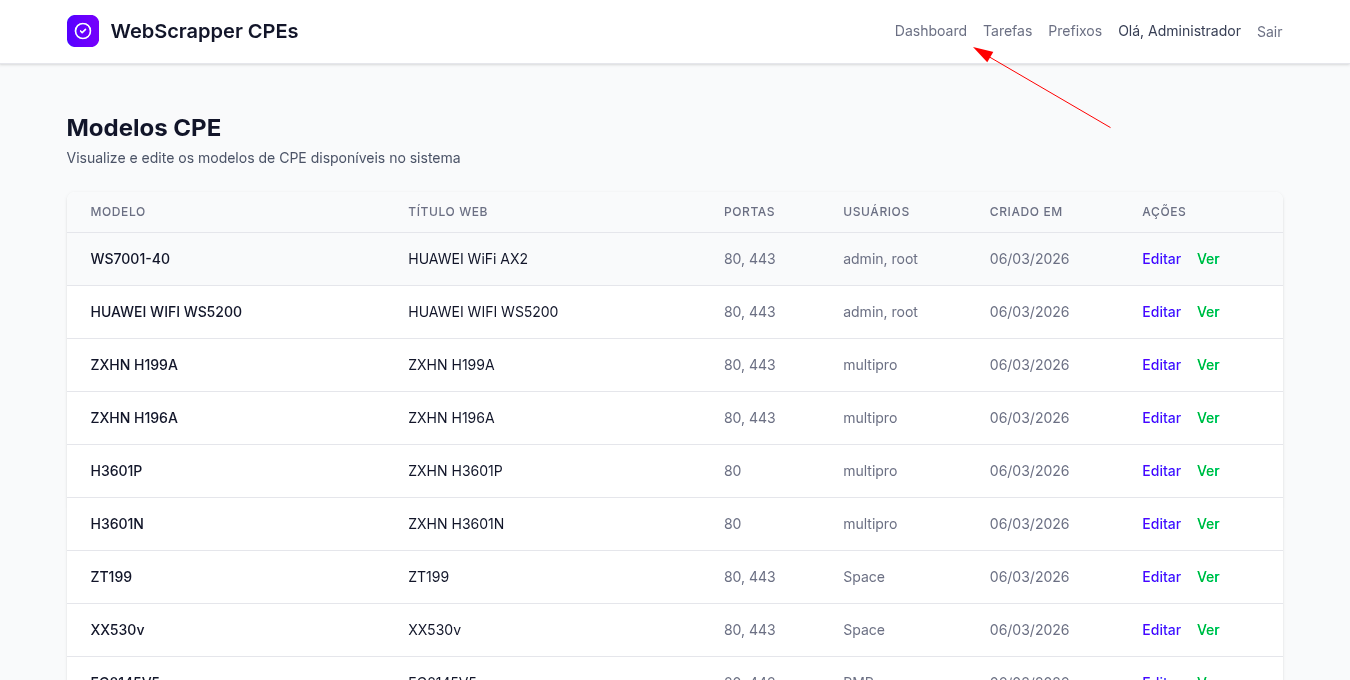Edit the ZT199 model
Viewport: 1350px width, 680px height.
[1161, 576]
